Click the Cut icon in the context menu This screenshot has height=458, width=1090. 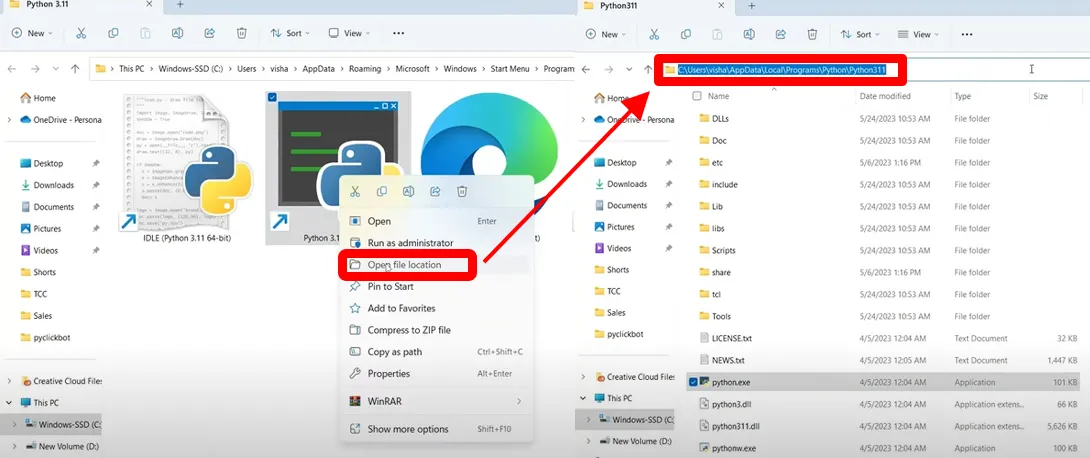[x=356, y=192]
